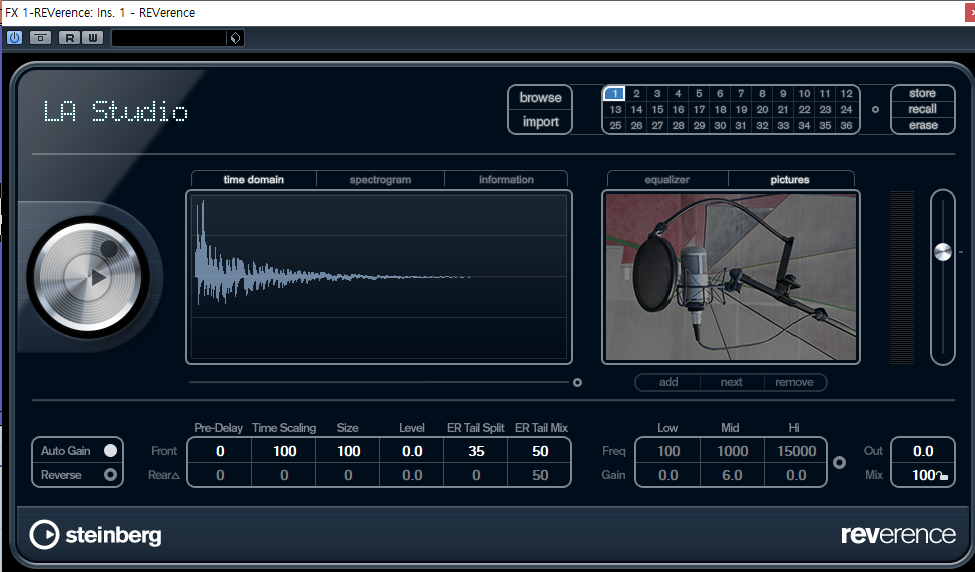The width and height of the screenshot is (975, 572).
Task: Switch to the time domain tab
Action: tap(254, 180)
